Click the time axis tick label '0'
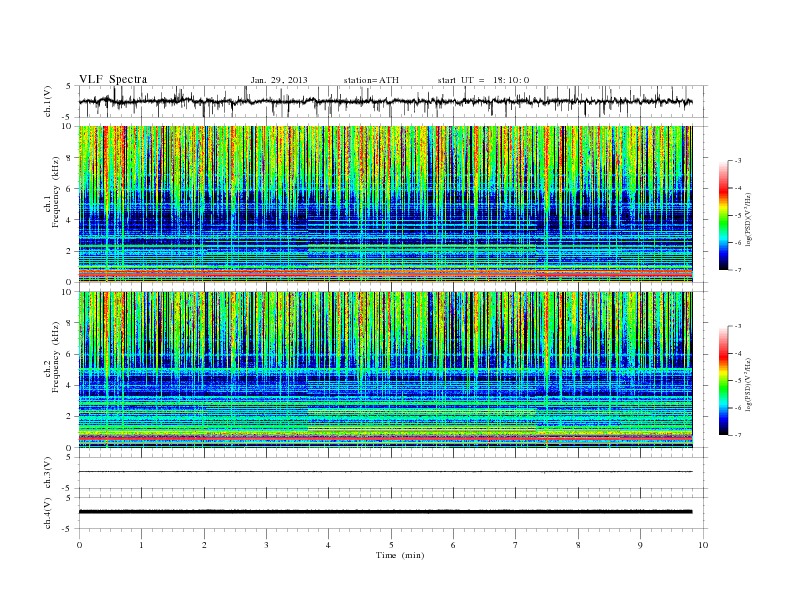This screenshot has width=792, height=612. (x=79, y=545)
